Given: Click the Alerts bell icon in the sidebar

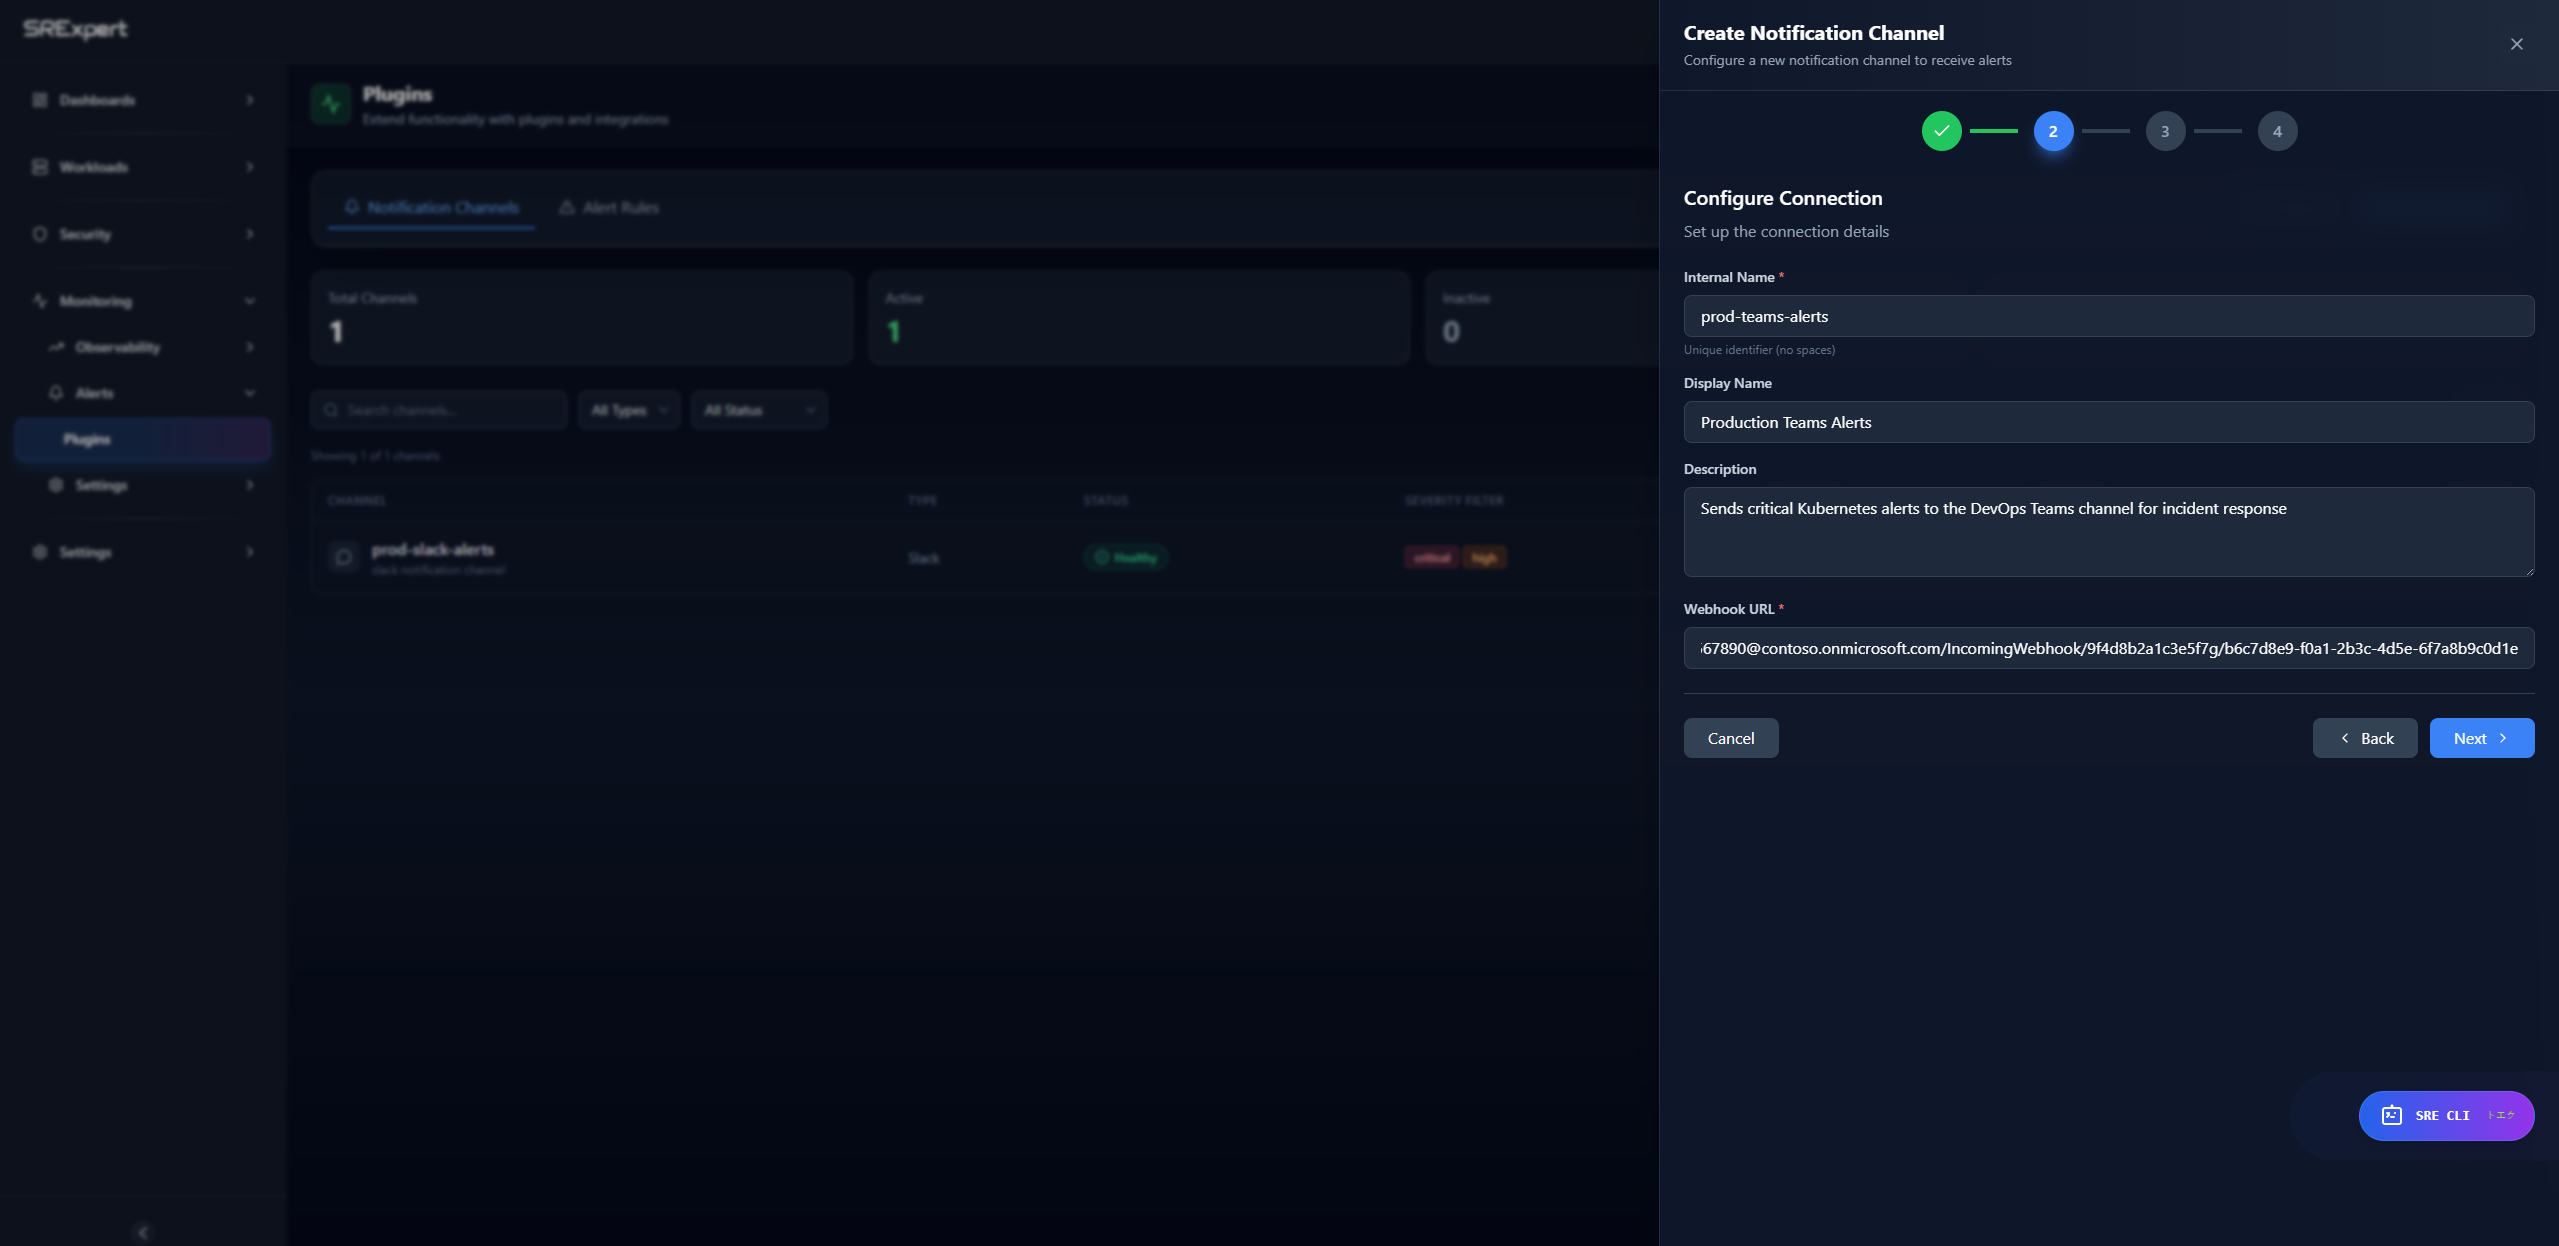Looking at the screenshot, I should 55,392.
